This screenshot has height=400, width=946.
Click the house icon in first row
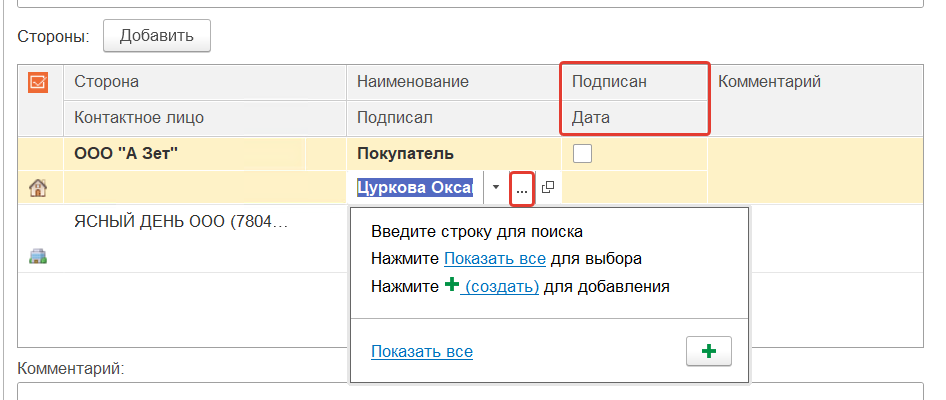click(x=38, y=187)
